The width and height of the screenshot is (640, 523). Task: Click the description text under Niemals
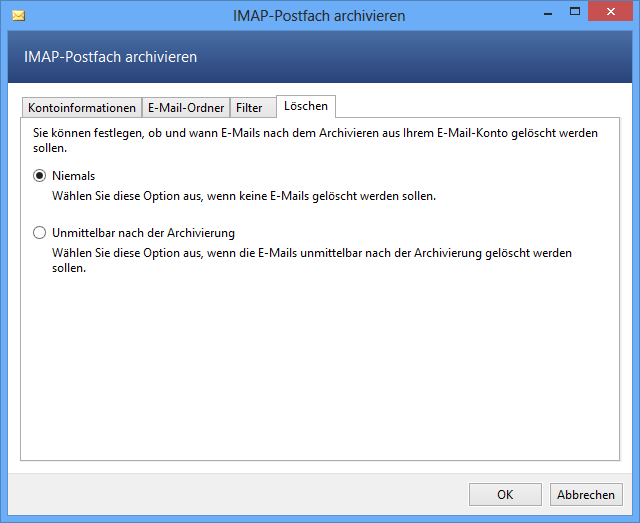(x=244, y=196)
